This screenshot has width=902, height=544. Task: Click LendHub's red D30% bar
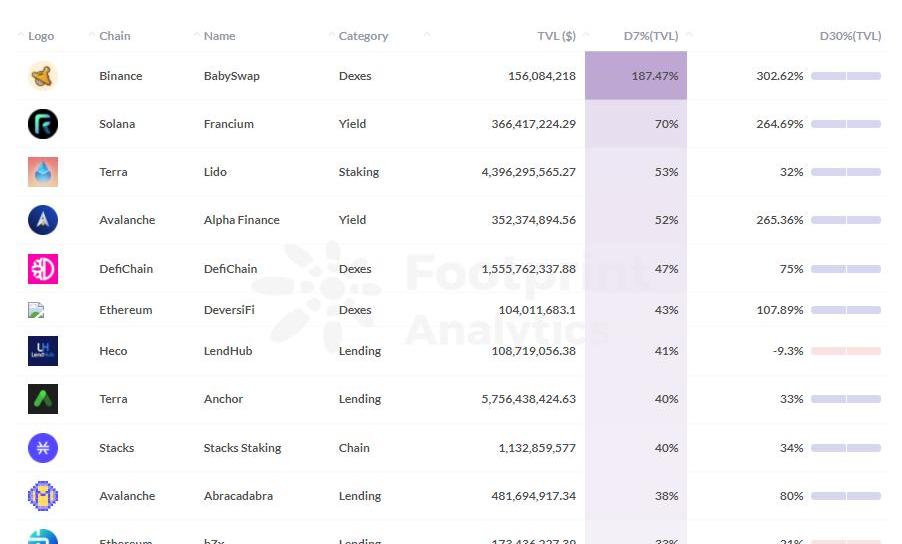point(845,351)
